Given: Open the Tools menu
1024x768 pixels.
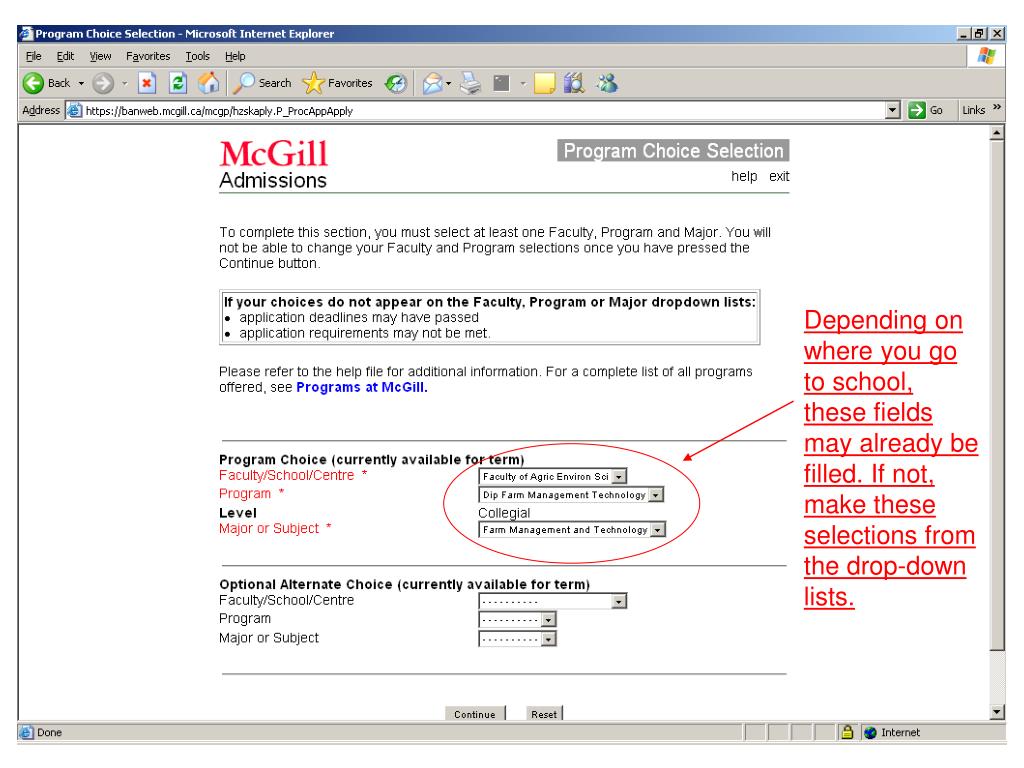Looking at the screenshot, I should (x=198, y=56).
